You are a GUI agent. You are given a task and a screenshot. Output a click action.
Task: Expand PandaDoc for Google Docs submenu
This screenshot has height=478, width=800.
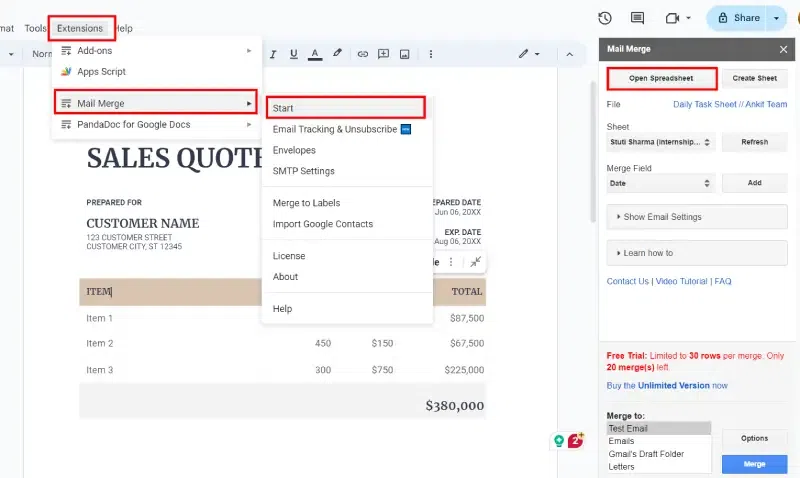click(156, 124)
